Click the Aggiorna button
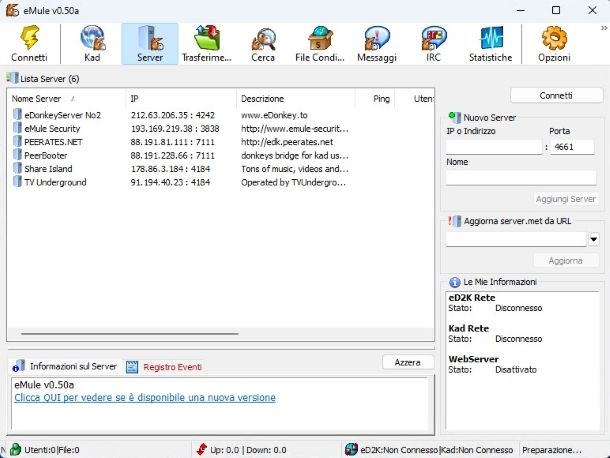This screenshot has height=458, width=610. [x=566, y=260]
